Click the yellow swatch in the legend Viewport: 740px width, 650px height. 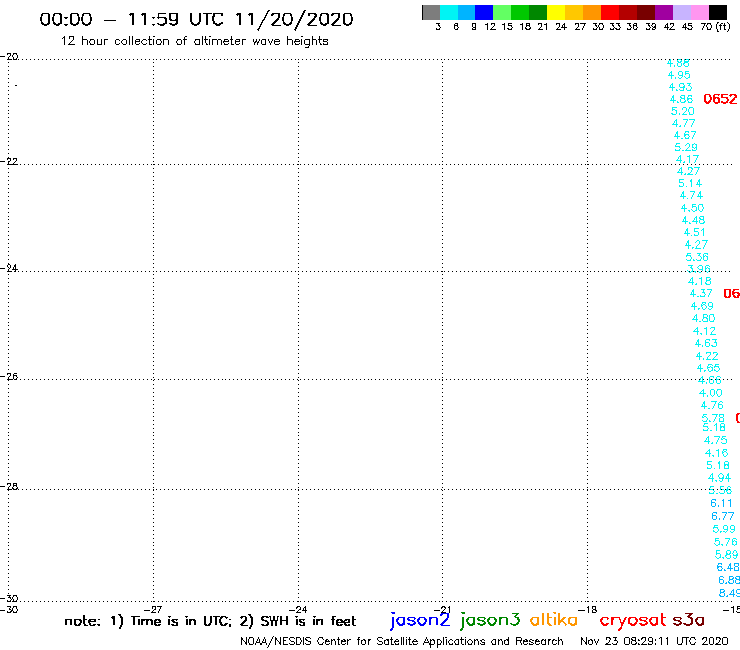[556, 12]
